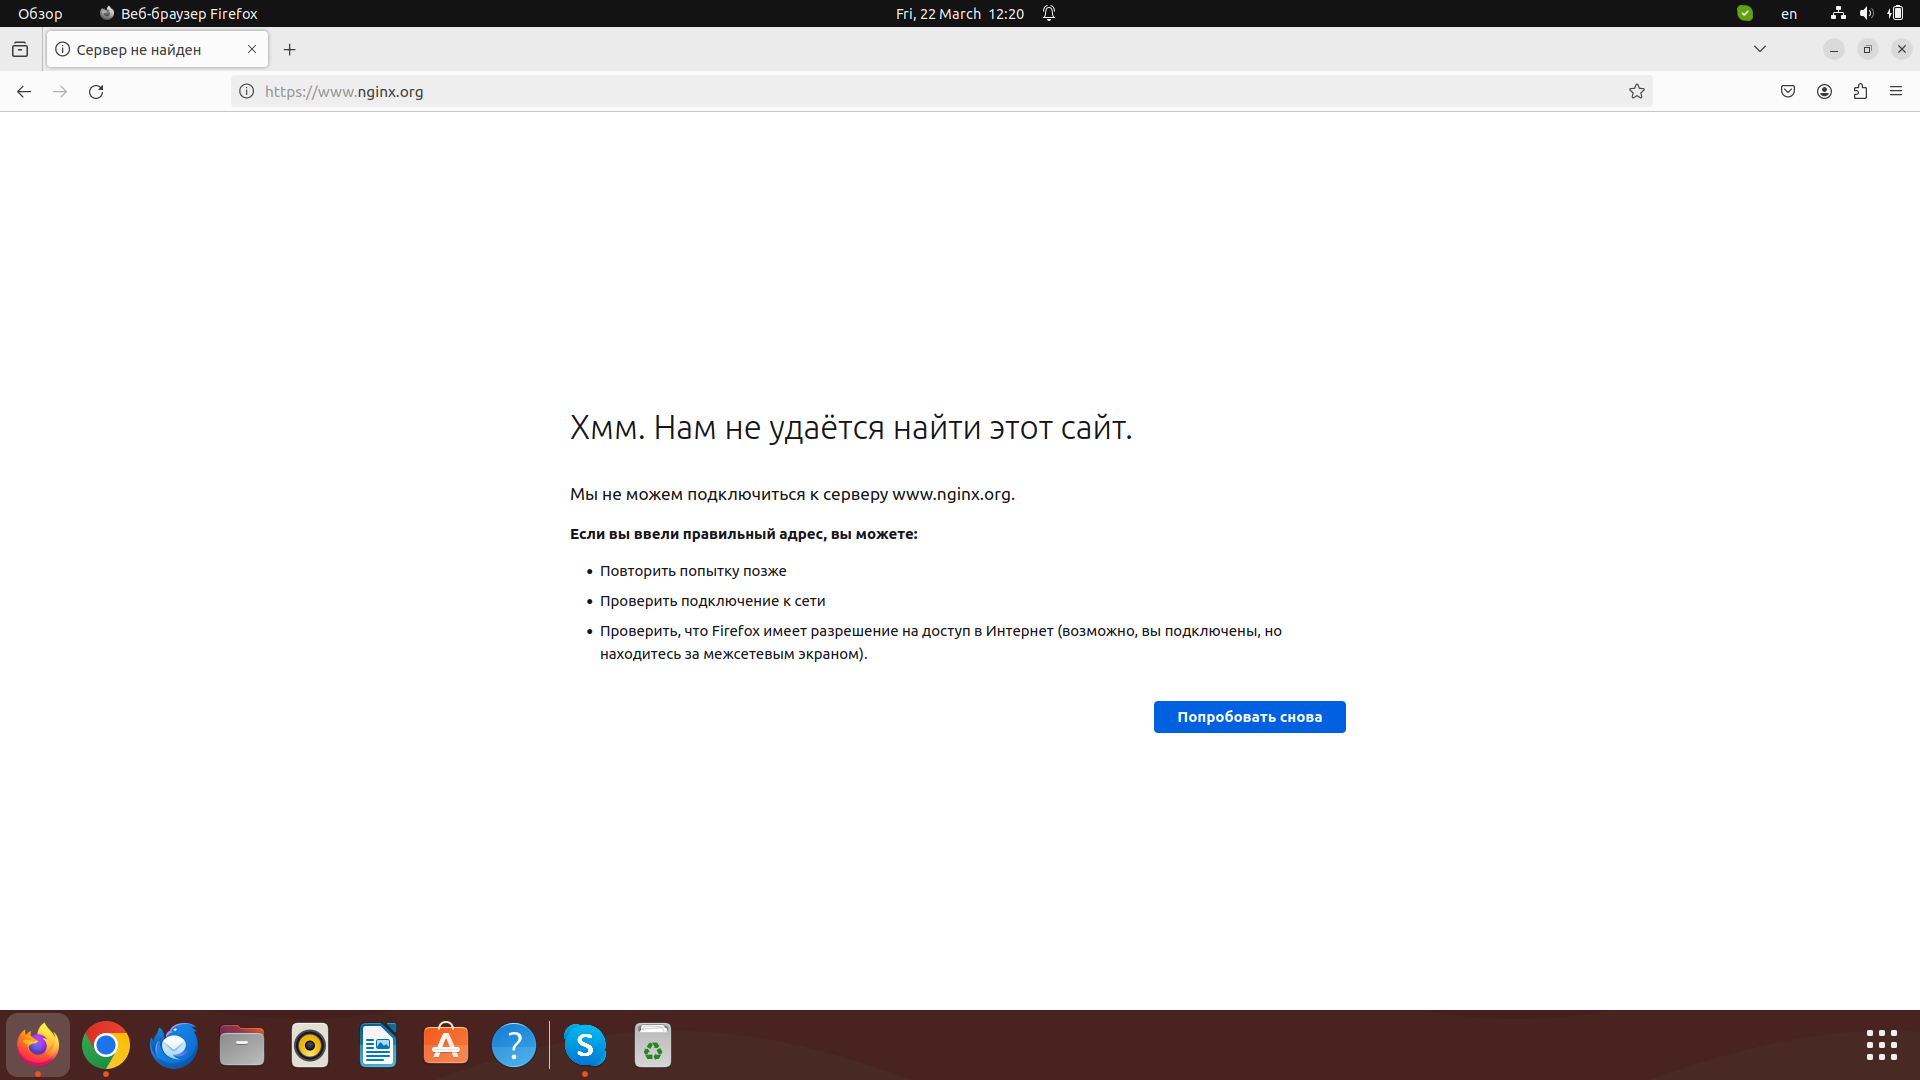This screenshot has width=1920, height=1080.
Task: Launch Google Chrome from the dock
Action: (x=106, y=1045)
